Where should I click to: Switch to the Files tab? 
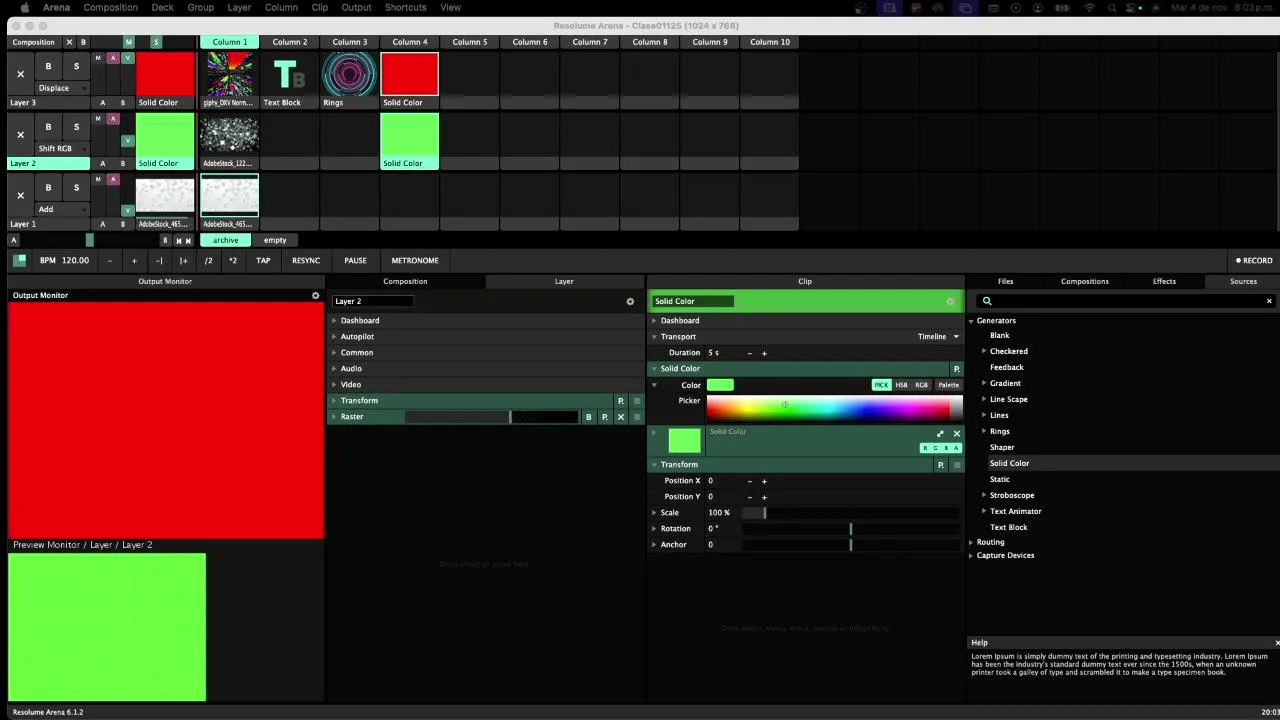click(x=1005, y=282)
